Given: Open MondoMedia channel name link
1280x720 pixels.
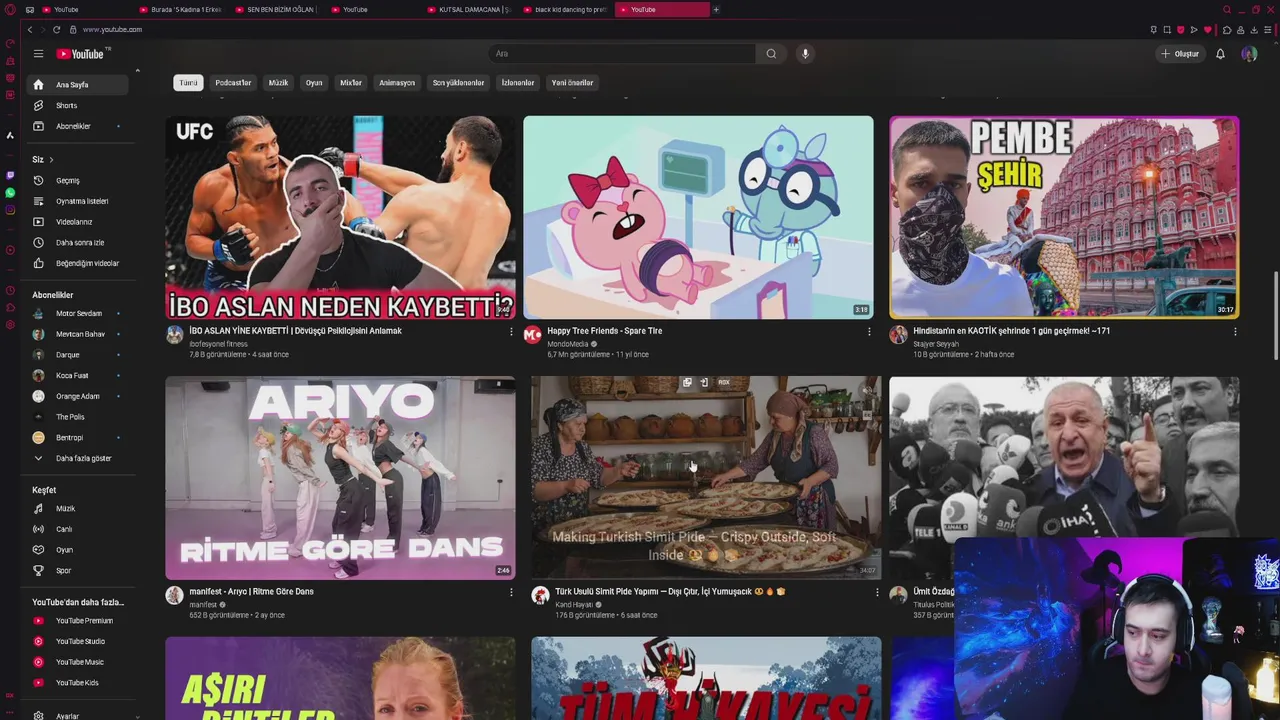Looking at the screenshot, I should coord(567,344).
